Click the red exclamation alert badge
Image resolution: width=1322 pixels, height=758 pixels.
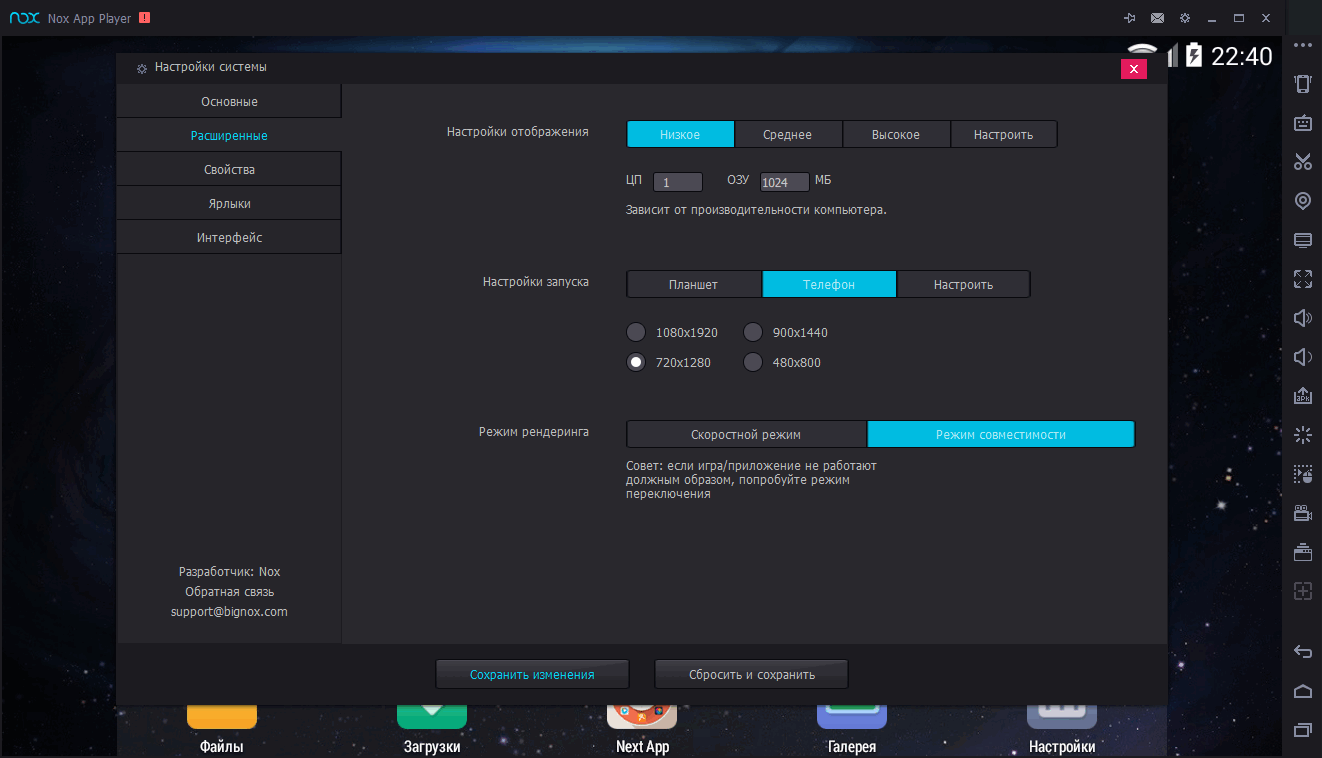[x=145, y=18]
